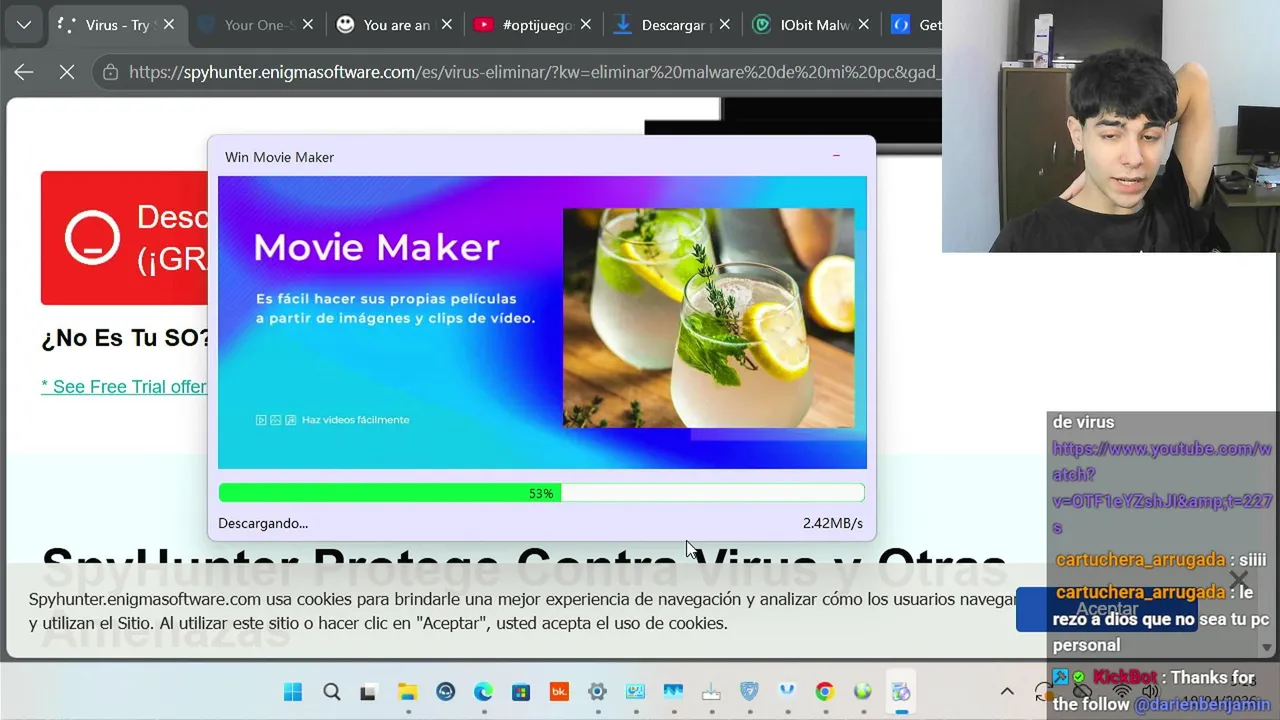The height and width of the screenshot is (720, 1280).
Task: Show hidden system tray icons chevron
Action: pyautogui.click(x=1007, y=692)
